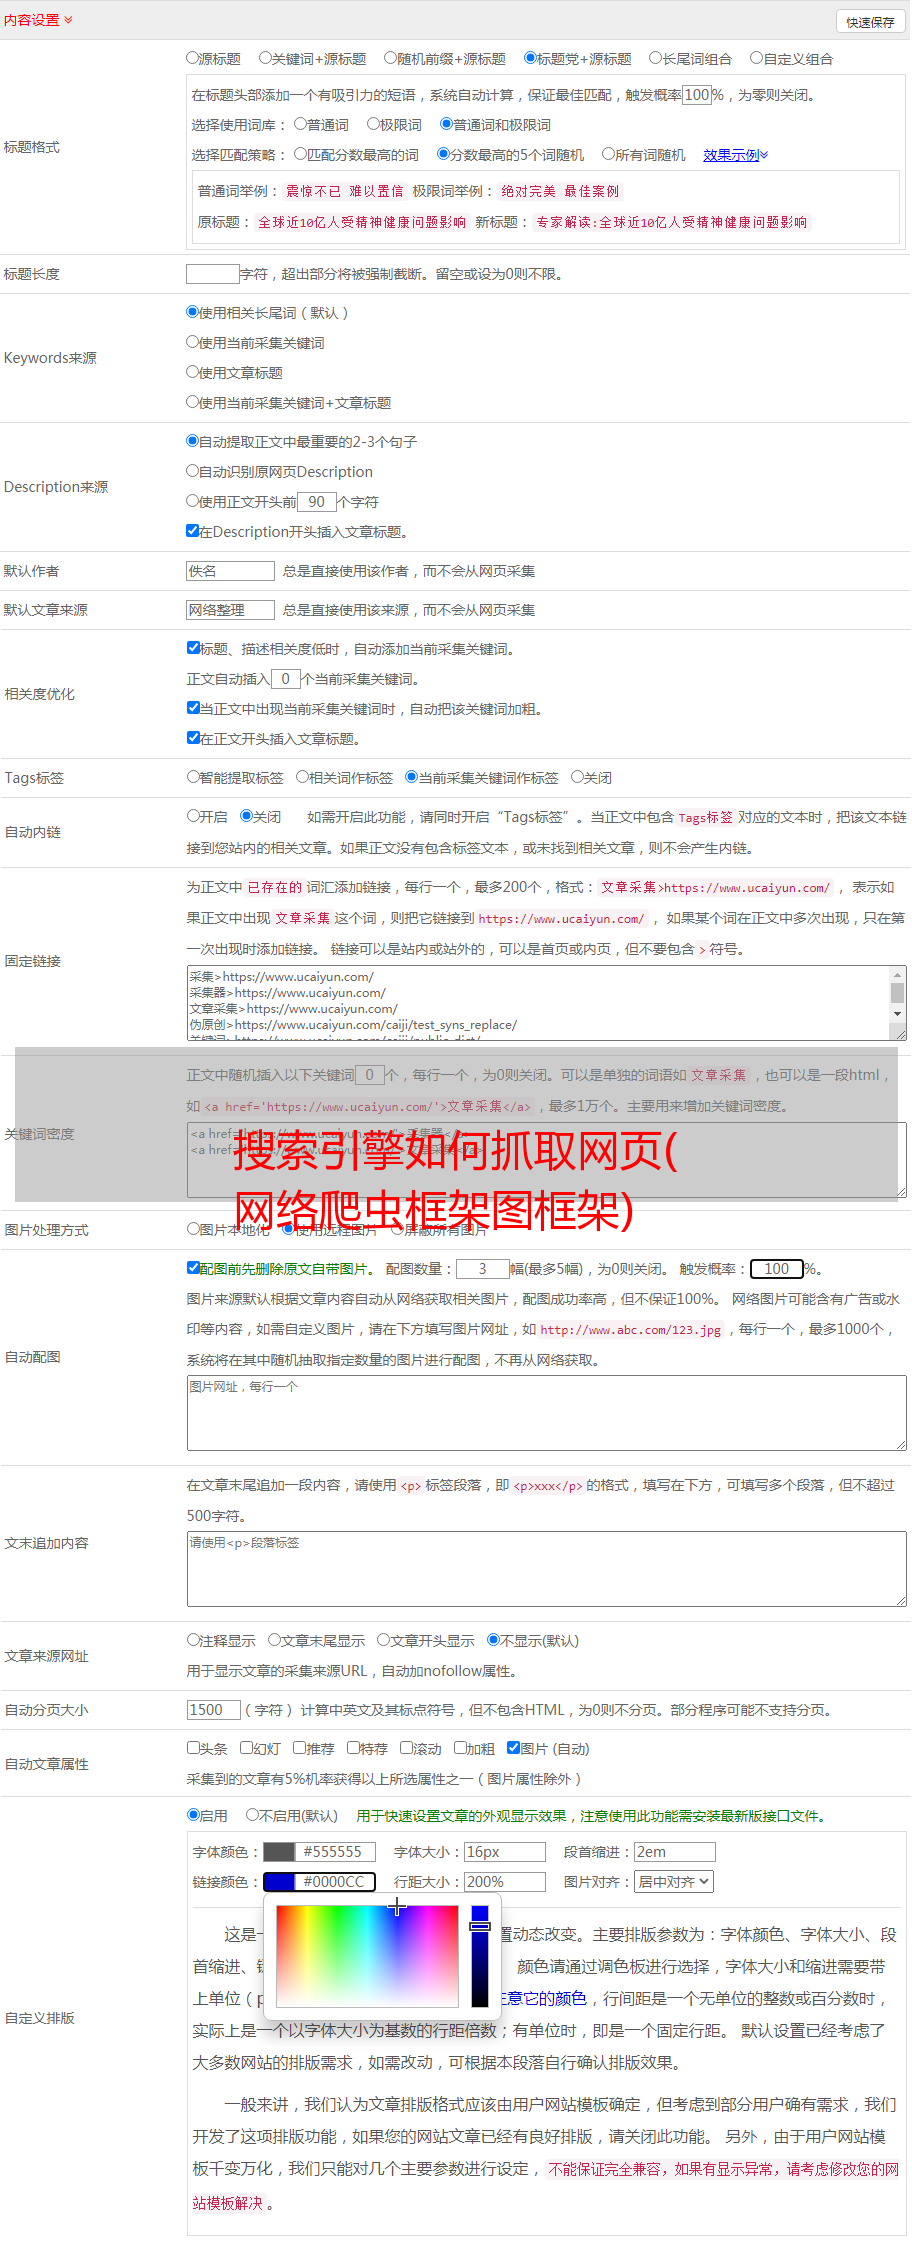Click the 配图数量 field
Screen dimensions: 912x2249
pos(483,1269)
